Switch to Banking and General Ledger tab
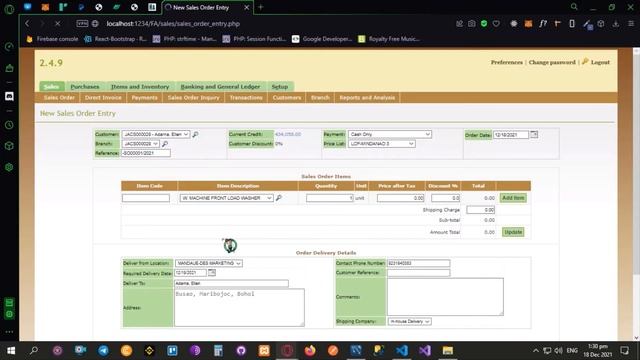Viewport: 640px width, 360px height. pyautogui.click(x=220, y=87)
